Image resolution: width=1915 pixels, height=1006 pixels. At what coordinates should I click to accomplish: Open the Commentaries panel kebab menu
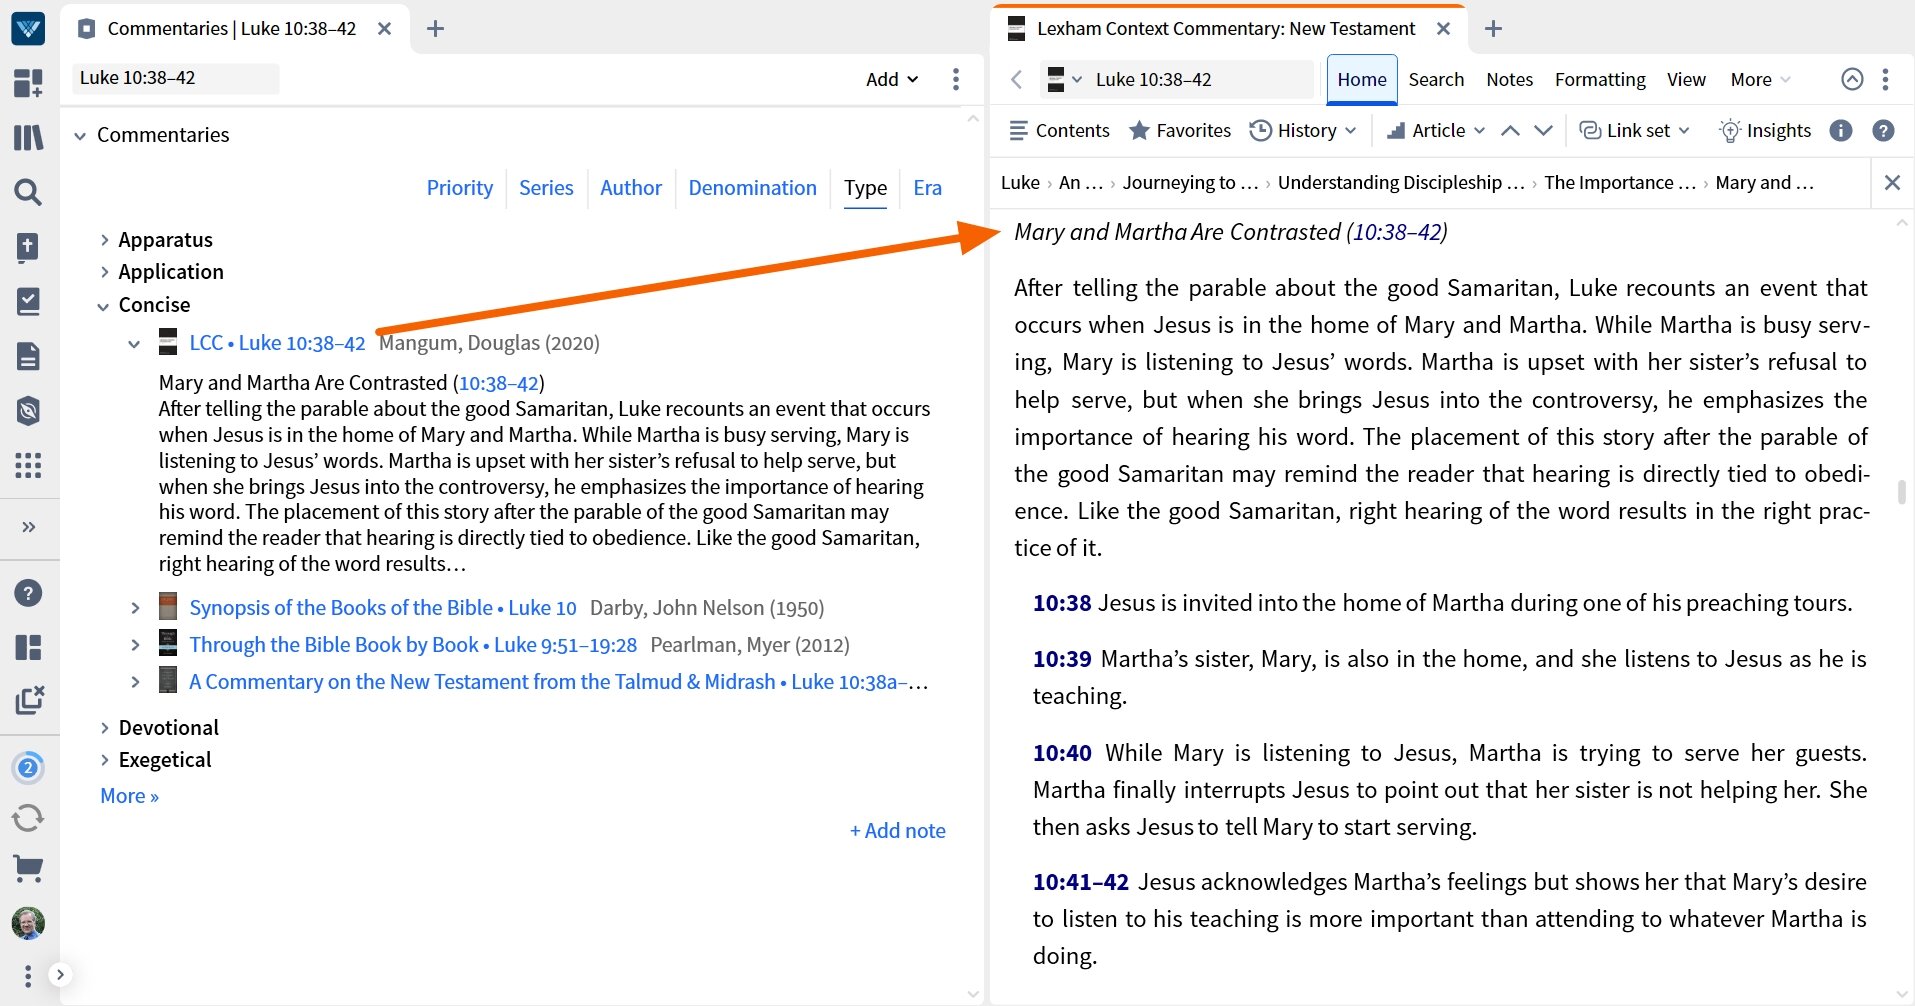click(x=956, y=79)
